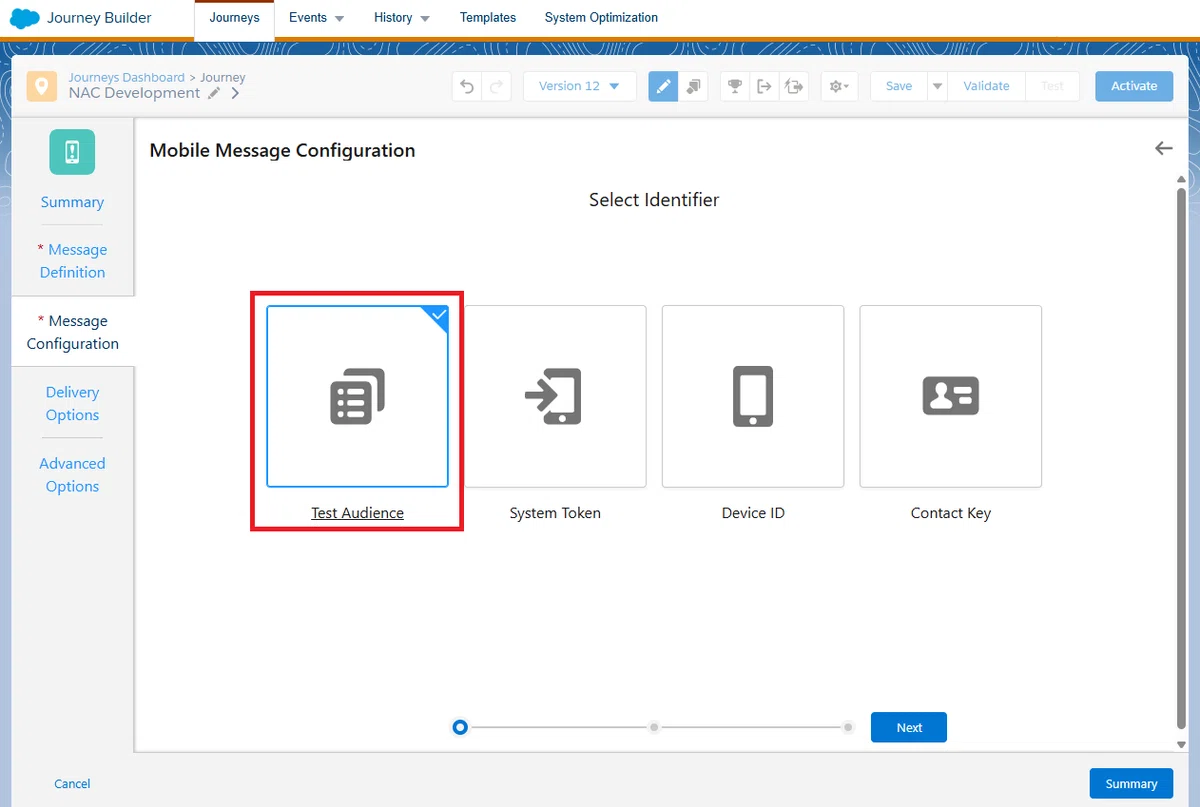Click the Salesforce cloud logo
The height and width of the screenshot is (807, 1200).
coord(24,18)
